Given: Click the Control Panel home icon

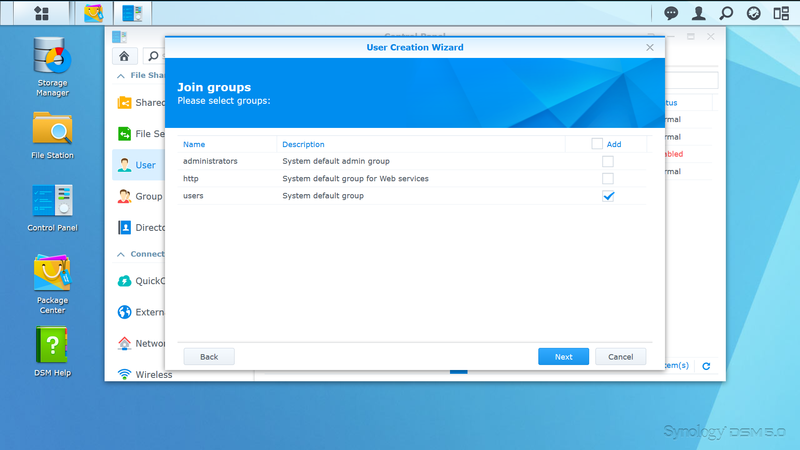Looking at the screenshot, I should 124,56.
